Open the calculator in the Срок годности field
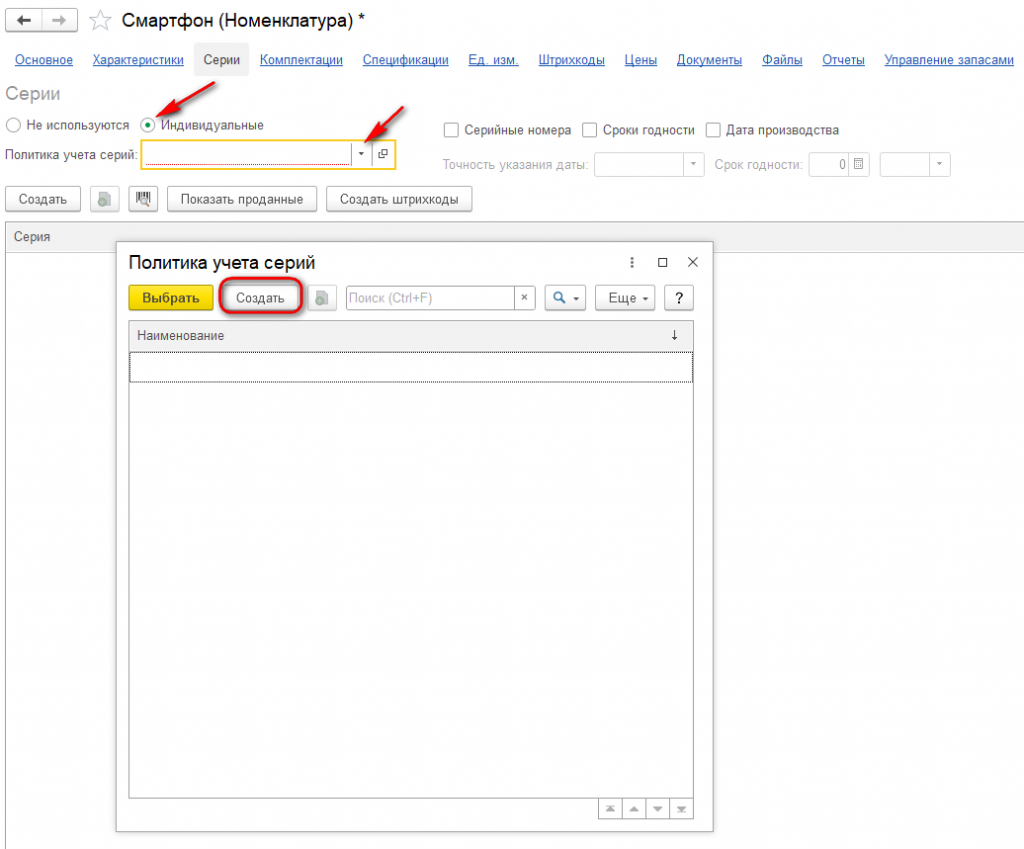1024x849 pixels. 859,164
